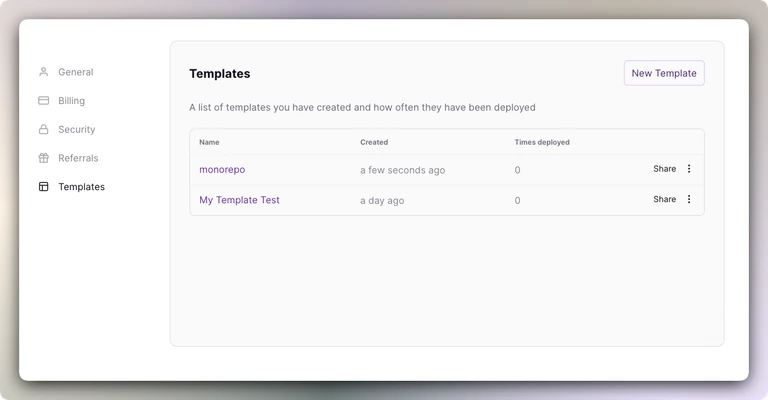Click the General person icon
Viewport: 768px width, 400px height.
44,72
